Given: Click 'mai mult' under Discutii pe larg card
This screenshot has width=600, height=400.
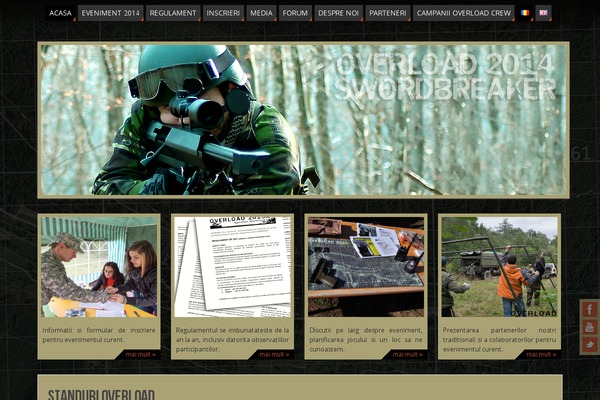Looking at the screenshot, I should coord(407,354).
